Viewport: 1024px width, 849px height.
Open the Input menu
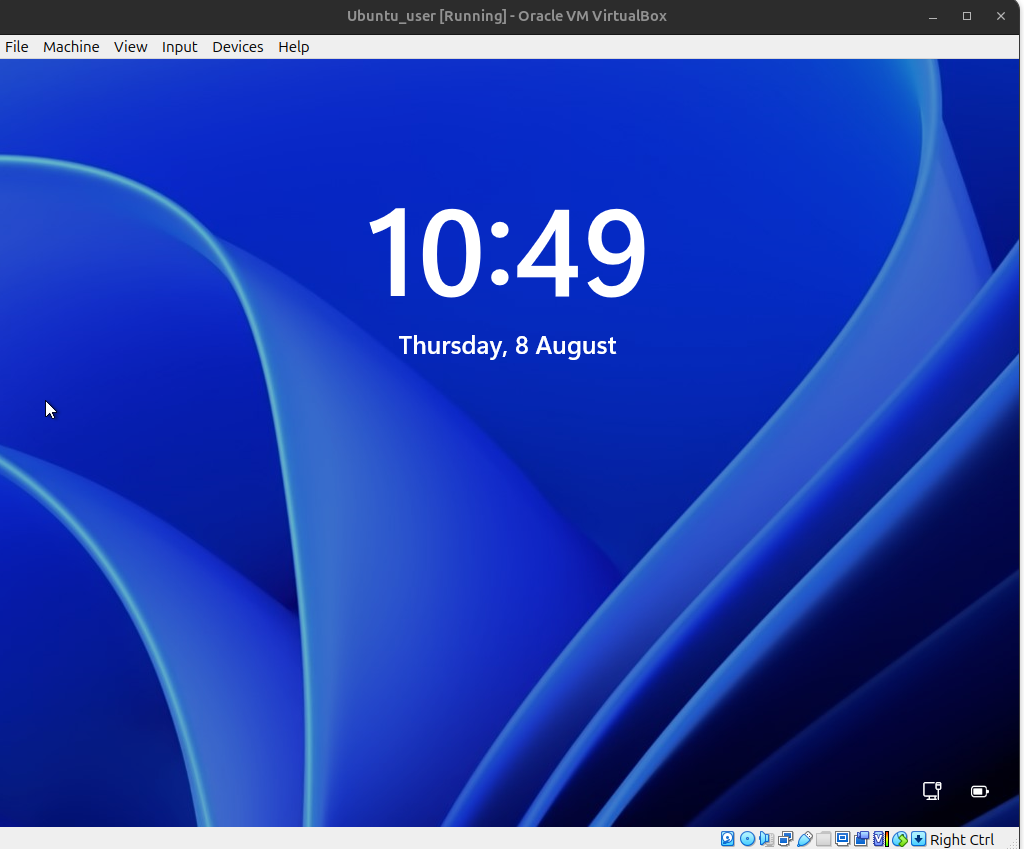(x=180, y=47)
